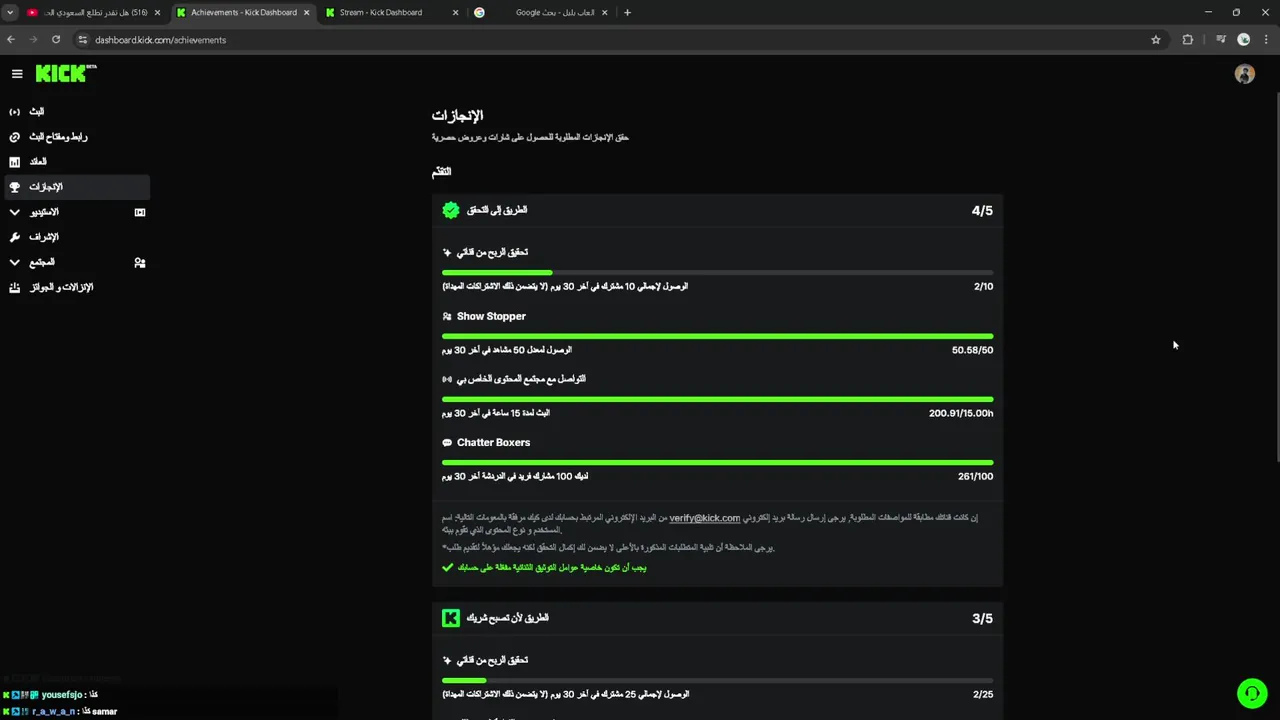Open stream link and key page
1280x720 pixels.
57,137
